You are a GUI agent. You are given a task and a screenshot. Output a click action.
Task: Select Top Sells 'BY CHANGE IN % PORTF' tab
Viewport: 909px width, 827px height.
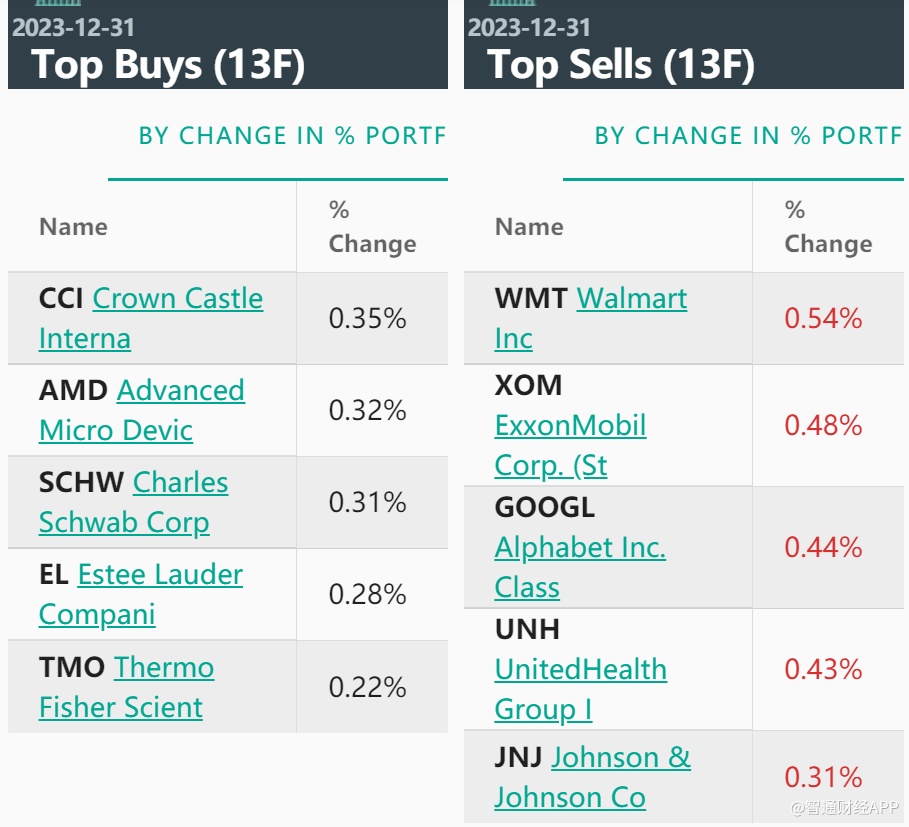[748, 137]
